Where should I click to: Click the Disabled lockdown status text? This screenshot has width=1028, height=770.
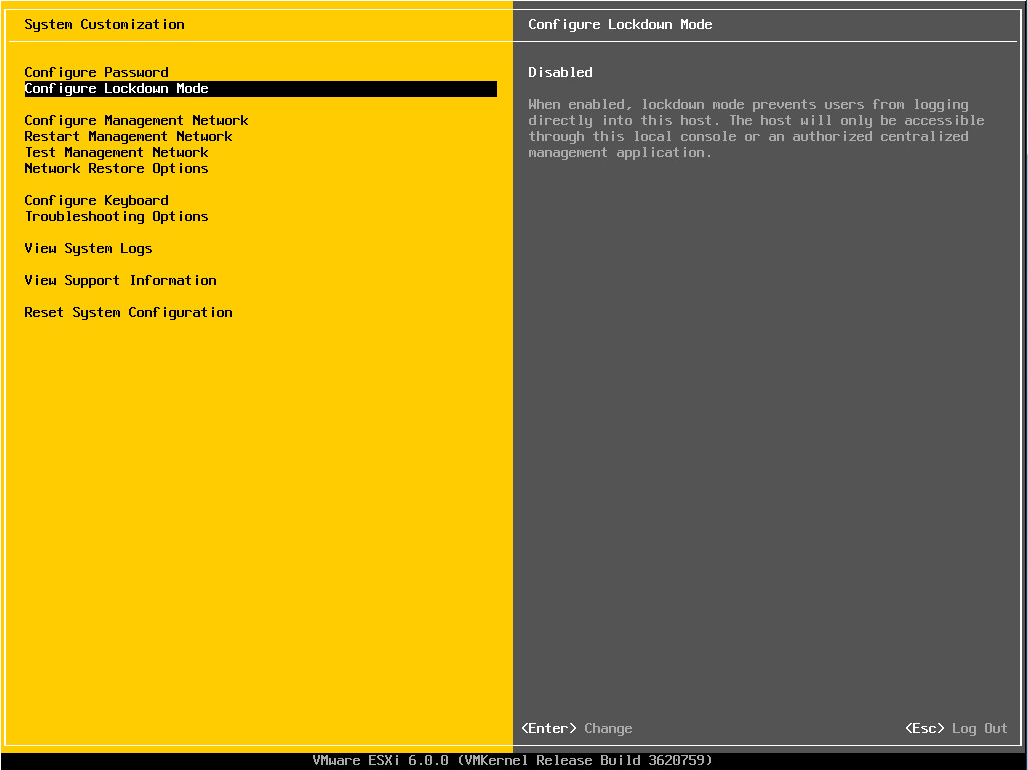(560, 72)
